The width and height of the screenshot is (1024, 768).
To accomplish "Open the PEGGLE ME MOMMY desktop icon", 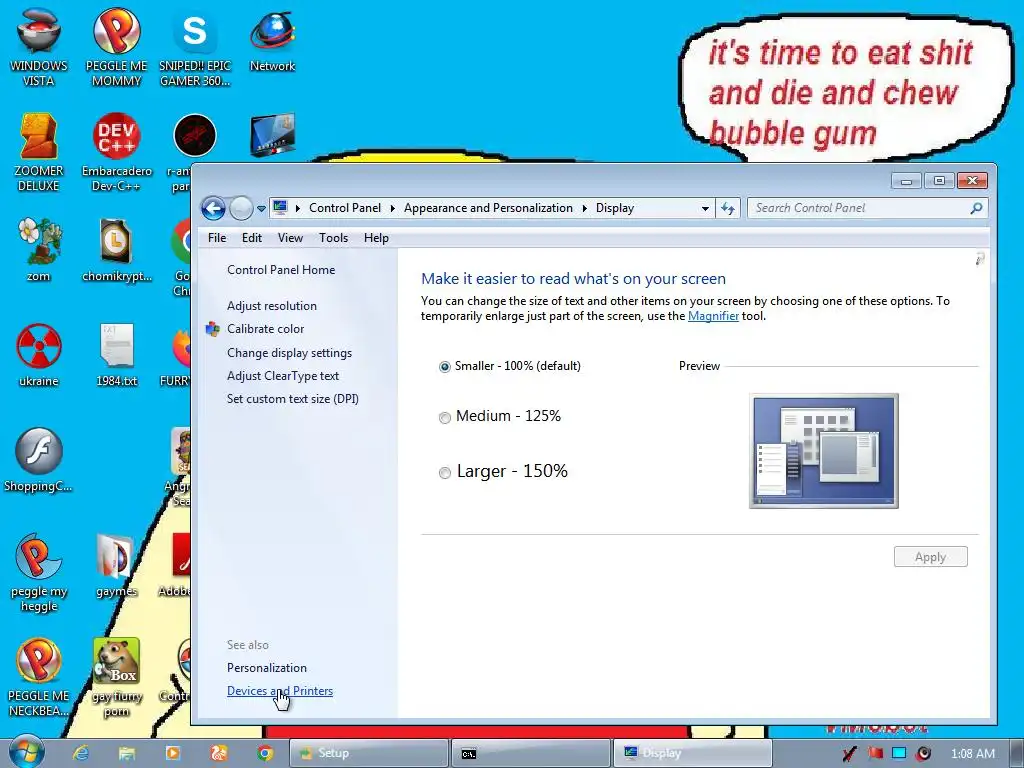I will pos(116,46).
